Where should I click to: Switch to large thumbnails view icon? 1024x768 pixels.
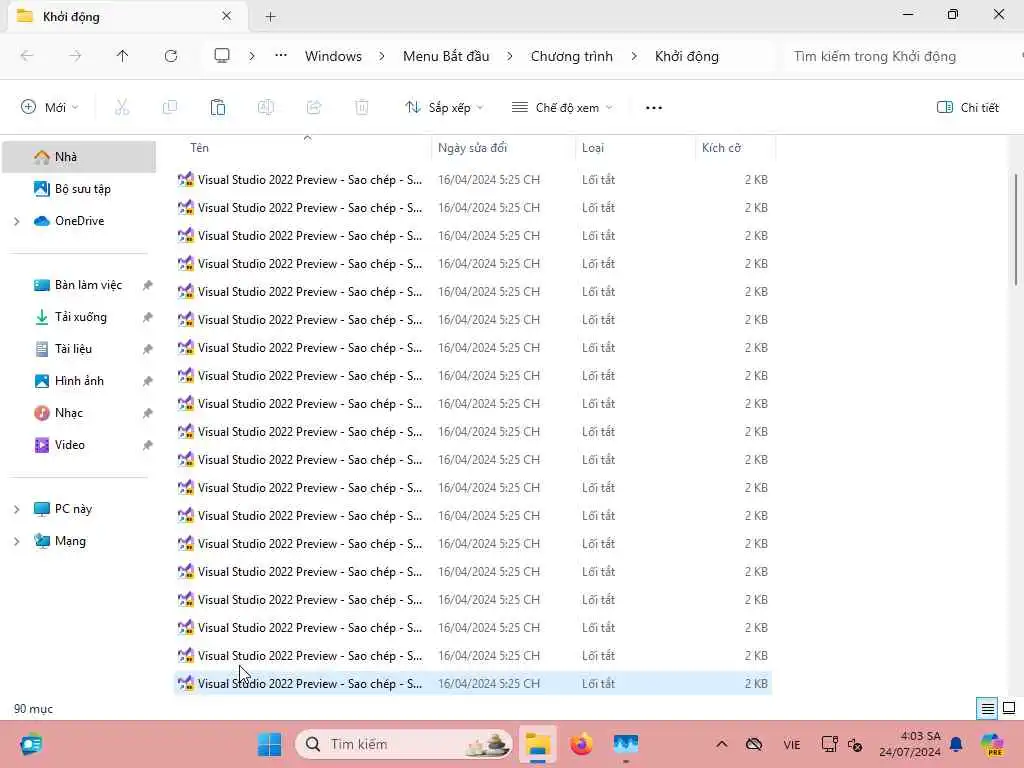1009,708
